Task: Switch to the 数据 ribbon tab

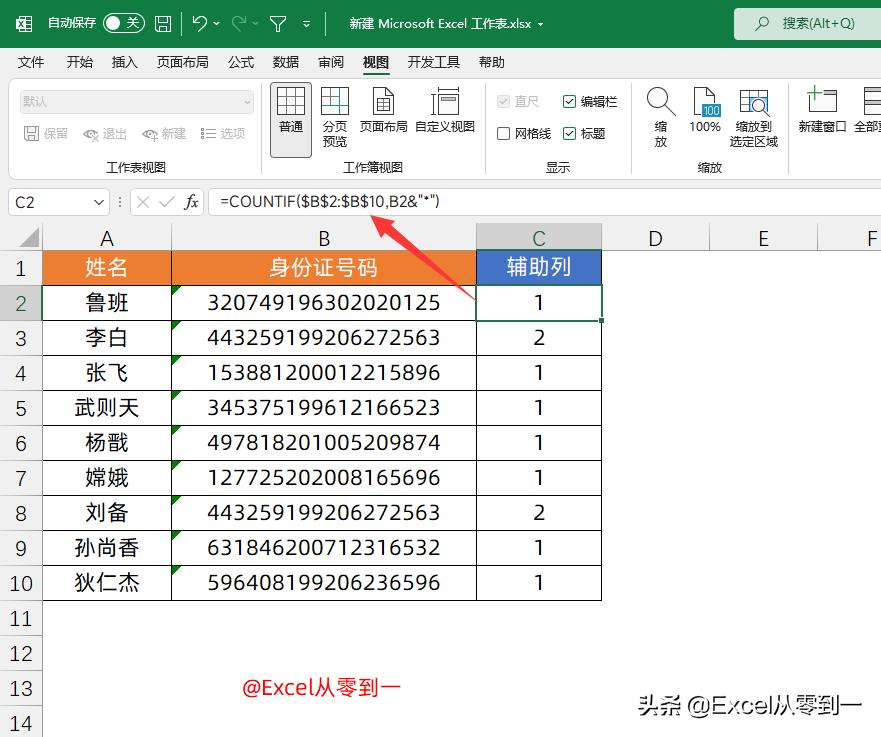Action: click(285, 62)
